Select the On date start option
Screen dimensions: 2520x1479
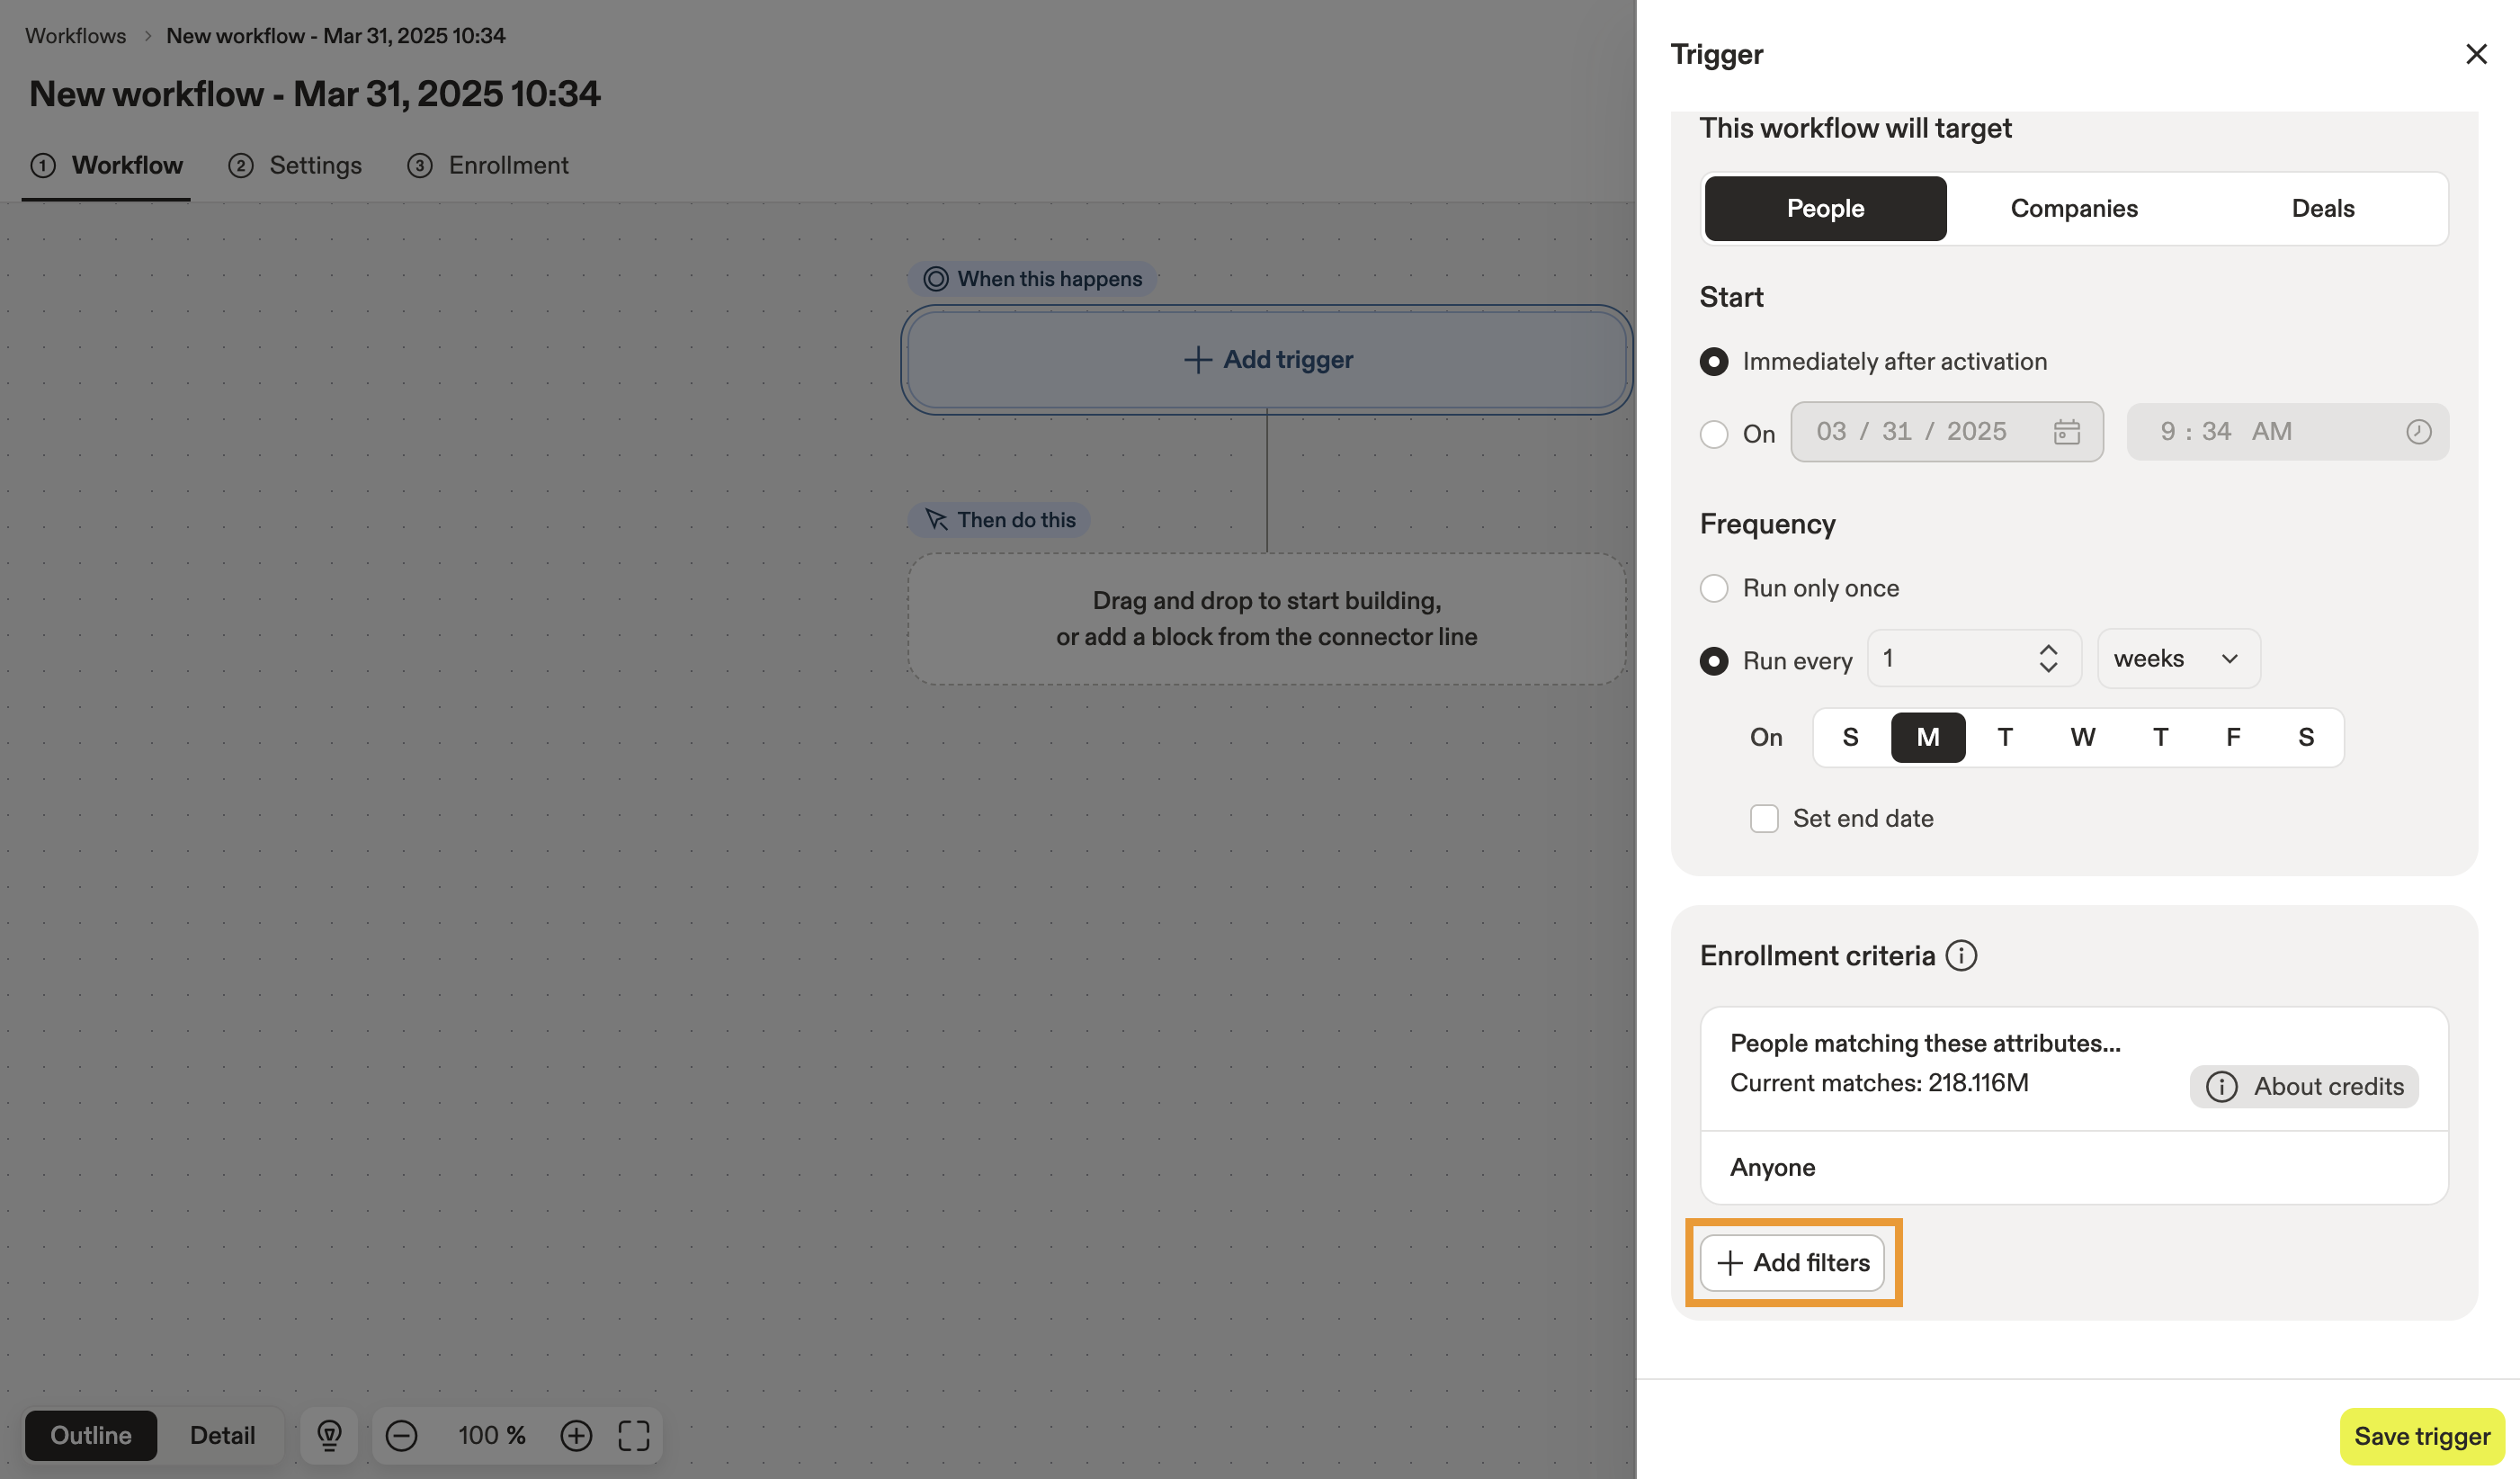[x=1714, y=434]
